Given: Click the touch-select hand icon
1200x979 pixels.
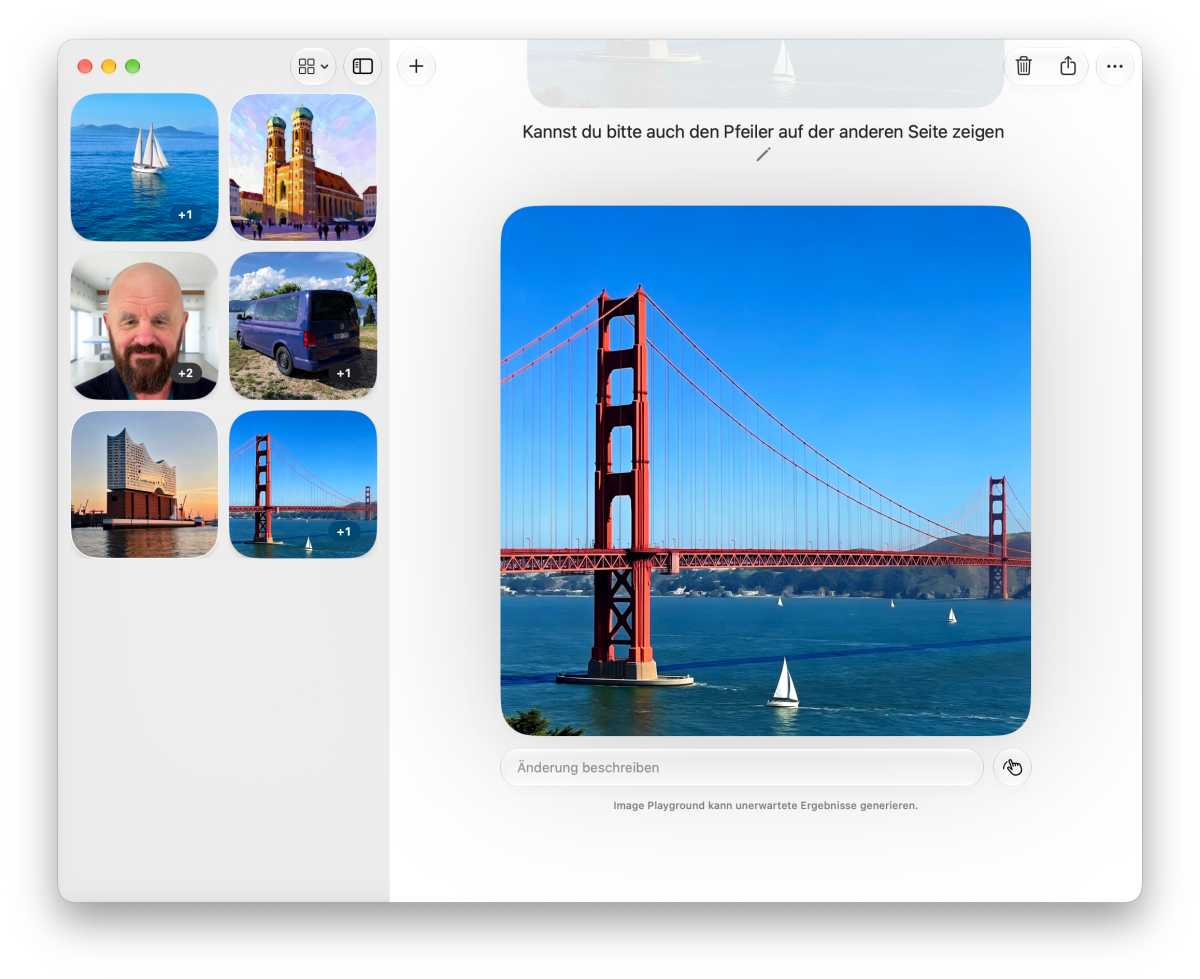Looking at the screenshot, I should [x=1012, y=768].
